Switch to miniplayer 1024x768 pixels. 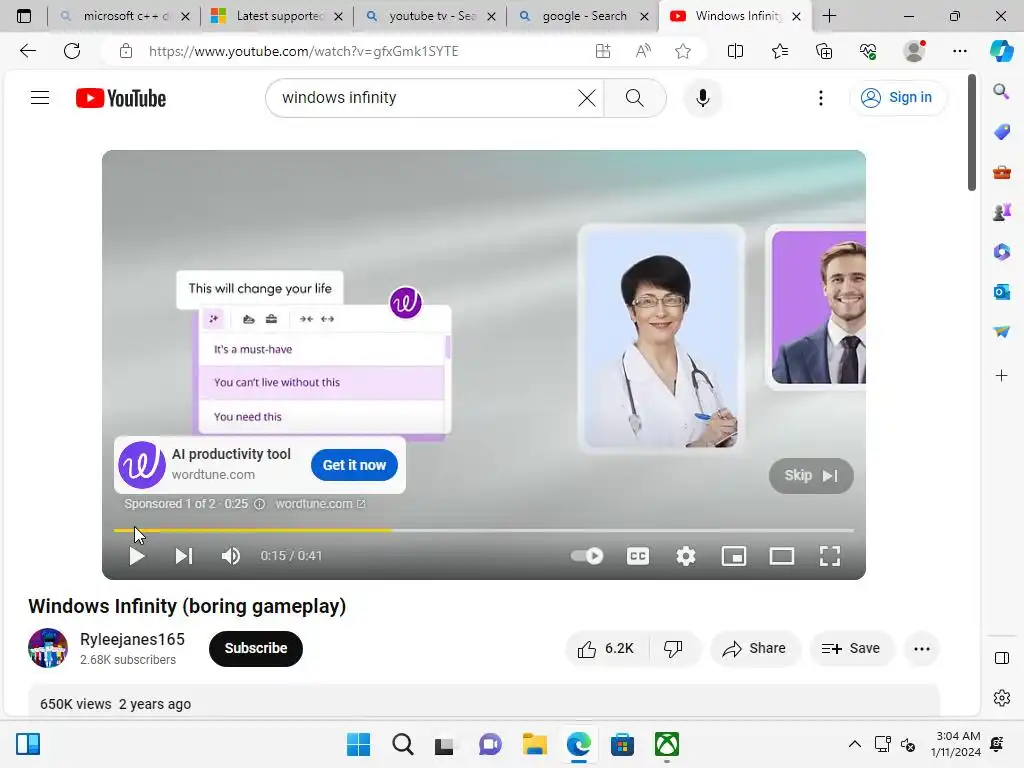[733, 556]
